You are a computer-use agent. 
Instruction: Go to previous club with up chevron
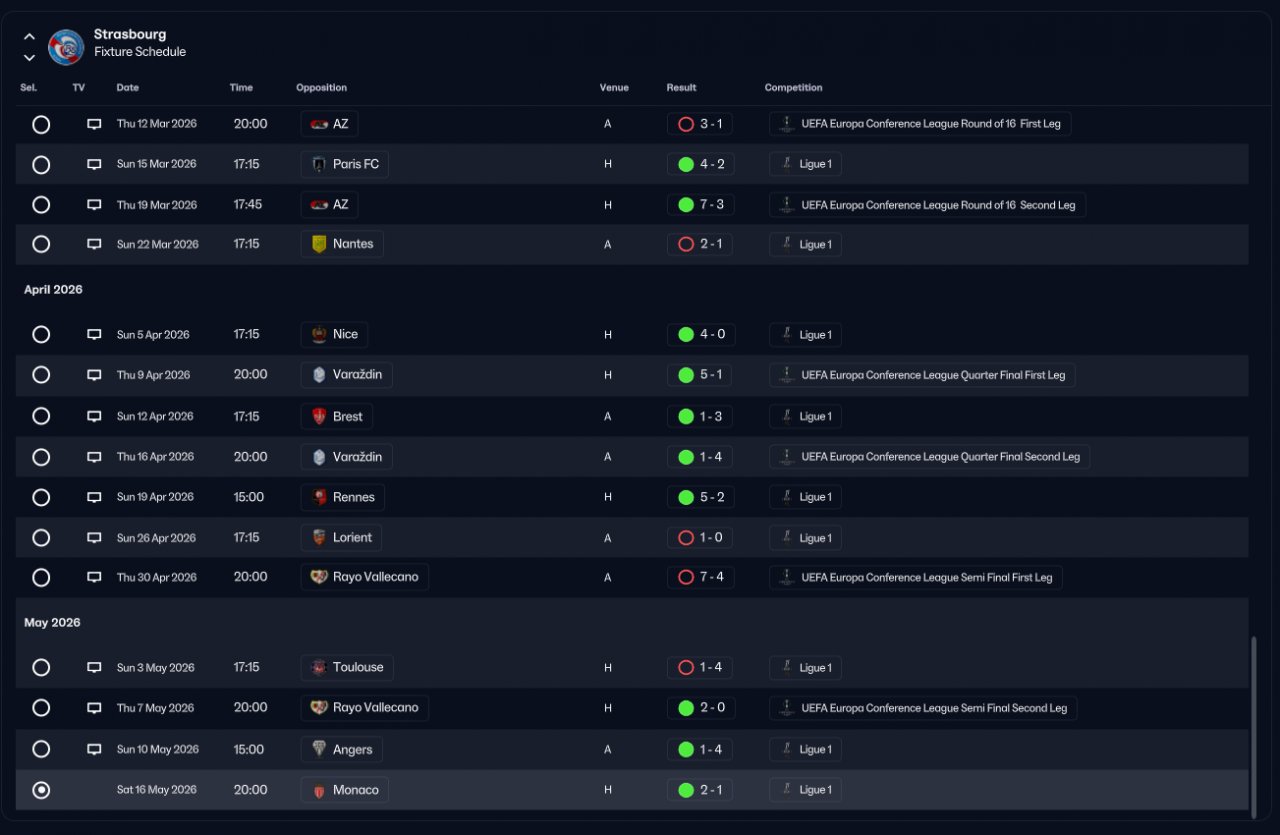(29, 37)
